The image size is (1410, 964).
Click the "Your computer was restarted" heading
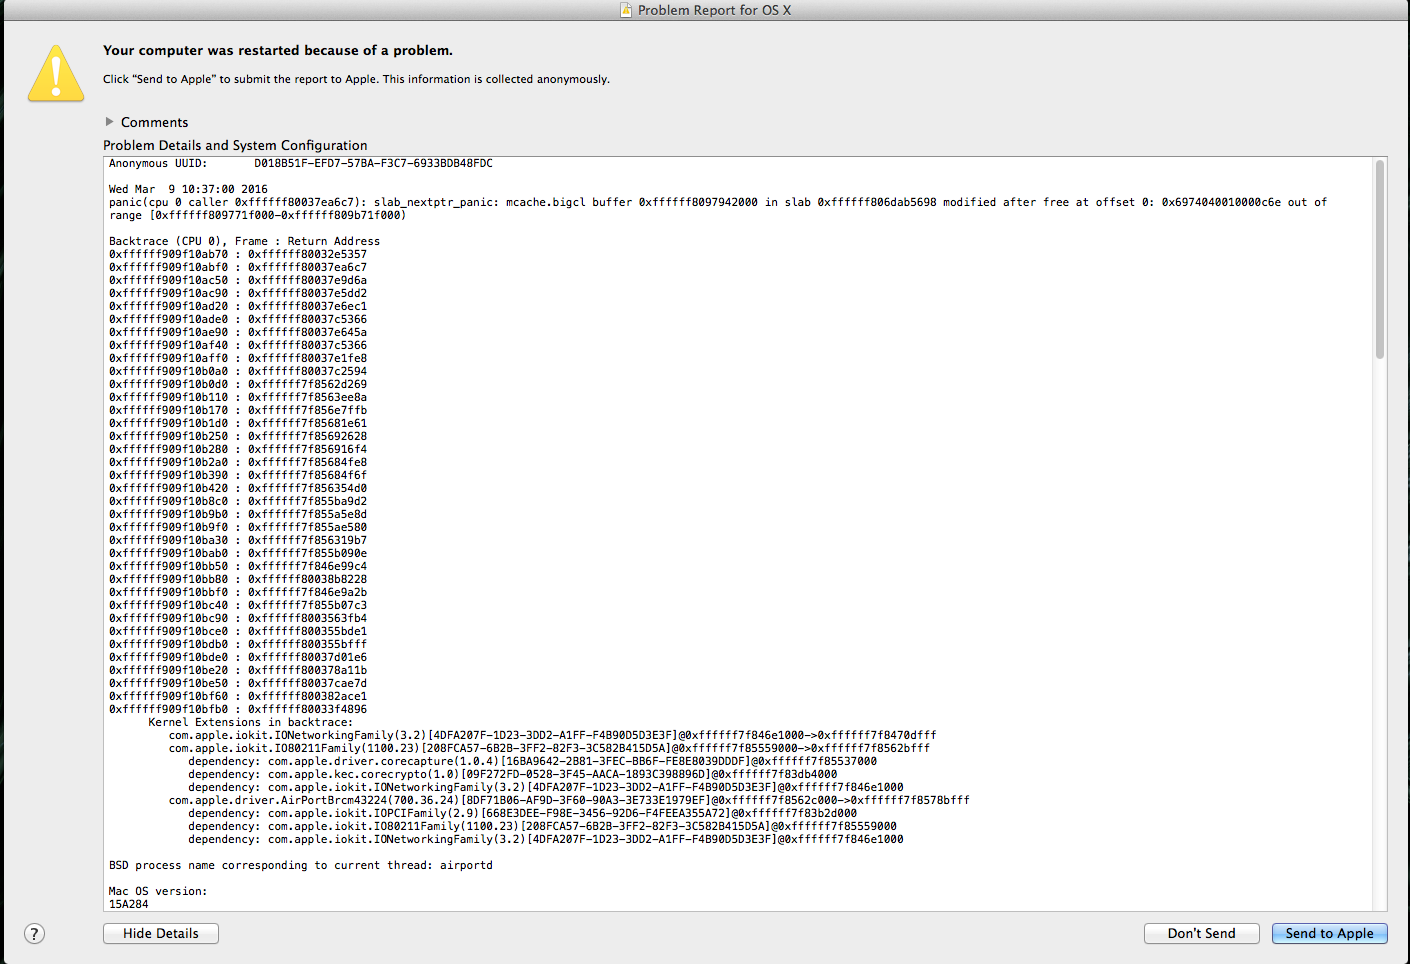[278, 50]
